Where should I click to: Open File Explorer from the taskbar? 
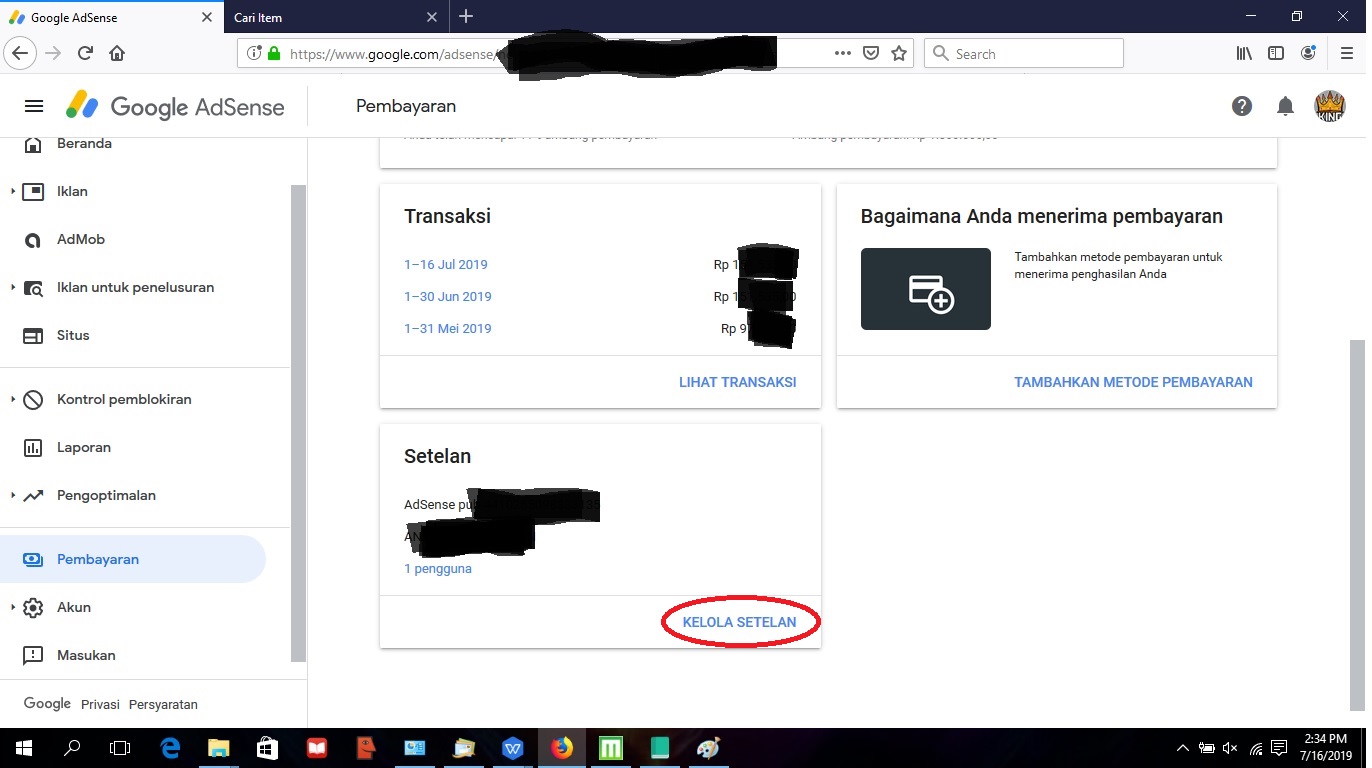coord(218,747)
